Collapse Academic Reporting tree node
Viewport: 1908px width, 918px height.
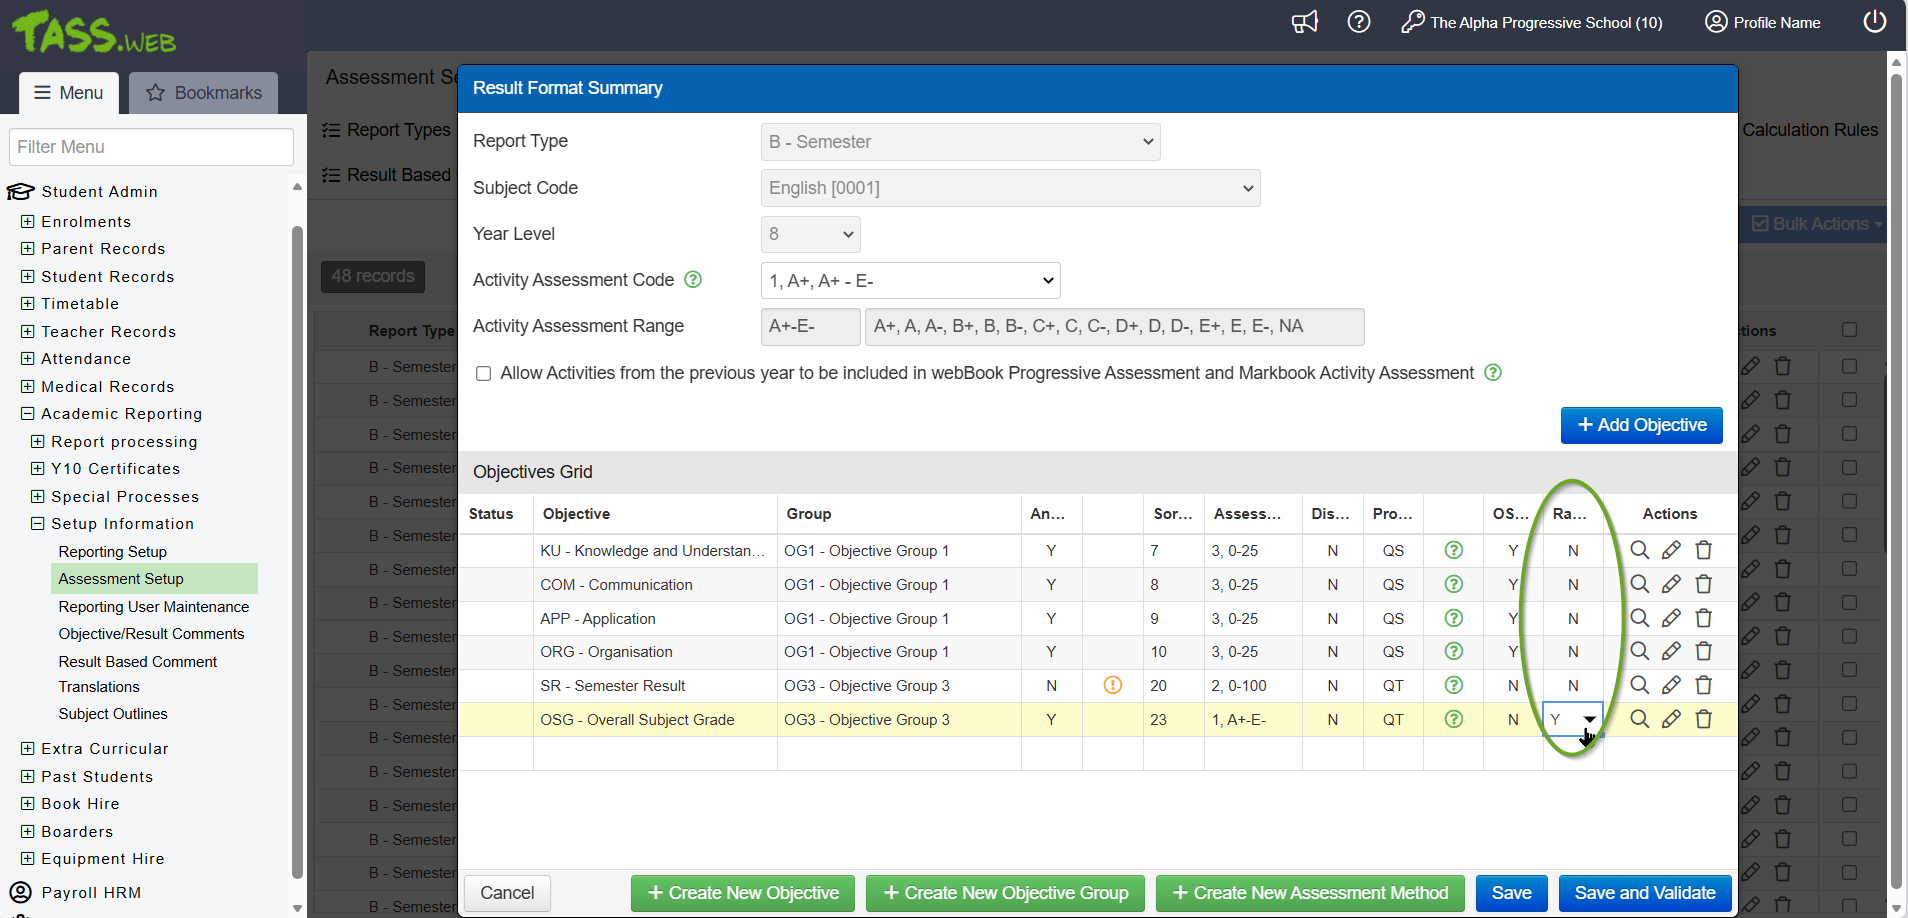28,414
